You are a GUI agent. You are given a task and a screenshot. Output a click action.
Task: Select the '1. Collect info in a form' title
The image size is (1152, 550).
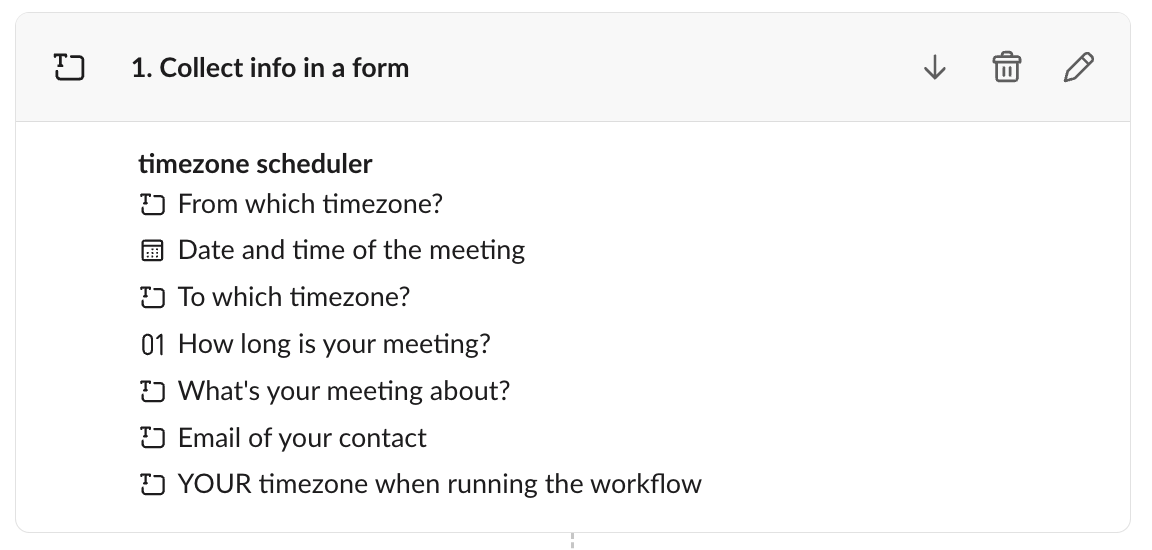point(270,68)
